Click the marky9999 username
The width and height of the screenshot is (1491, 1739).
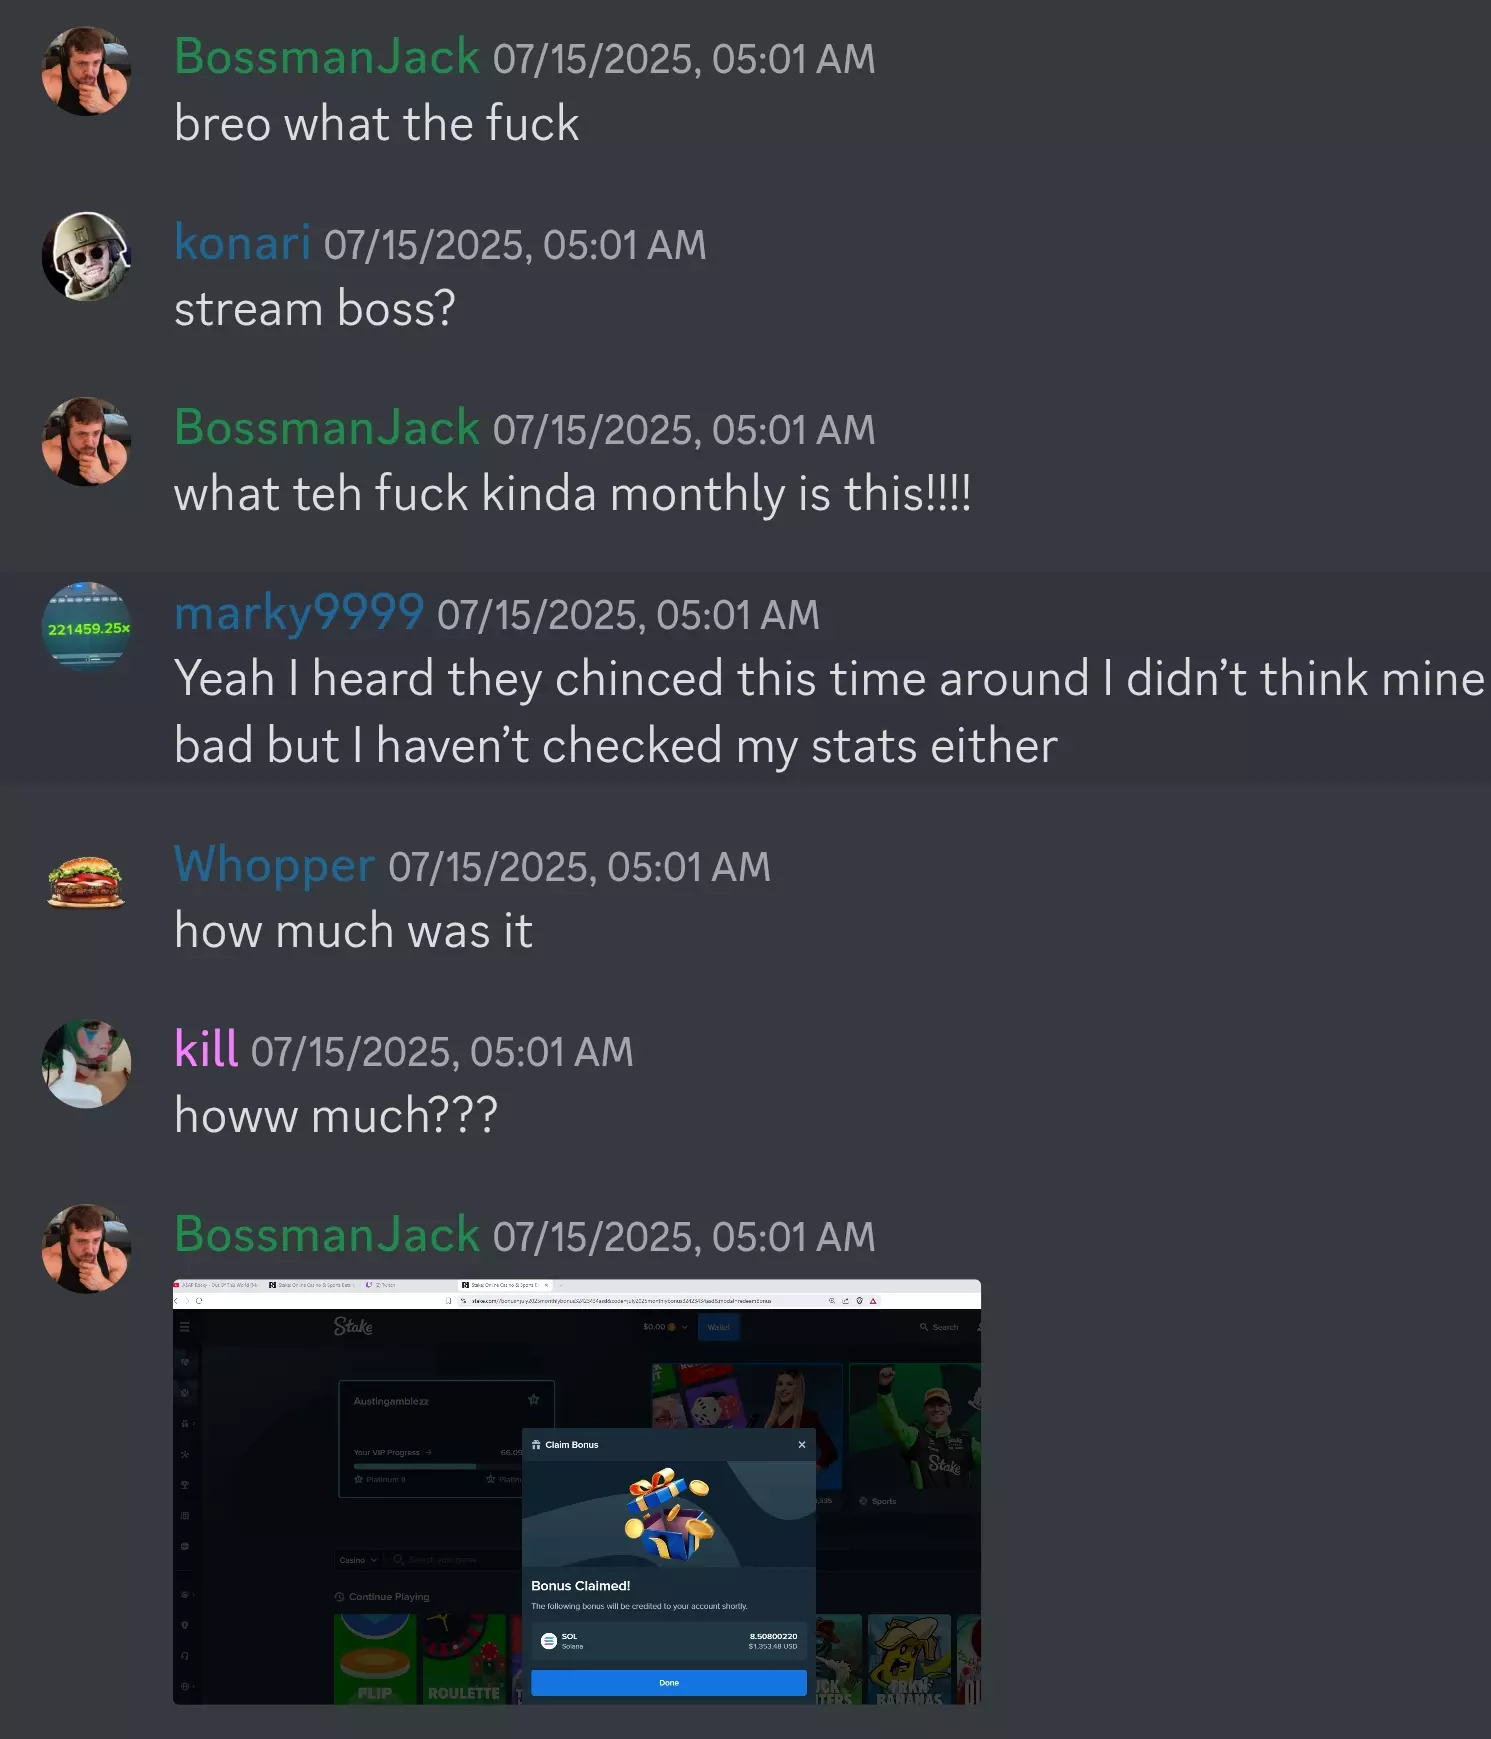click(299, 613)
